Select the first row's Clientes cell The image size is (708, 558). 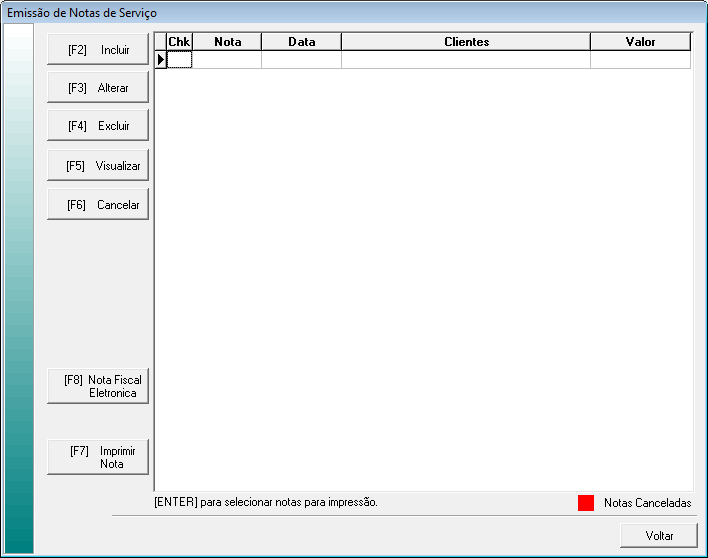click(466, 60)
